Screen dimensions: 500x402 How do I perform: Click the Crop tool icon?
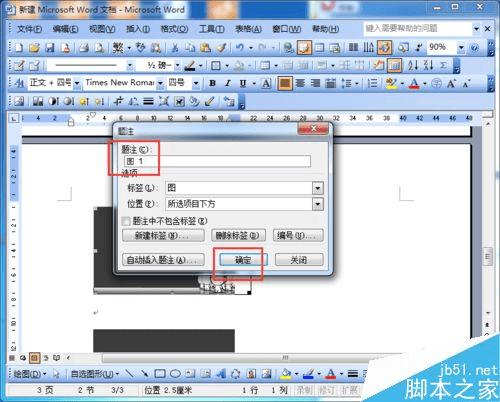click(118, 101)
